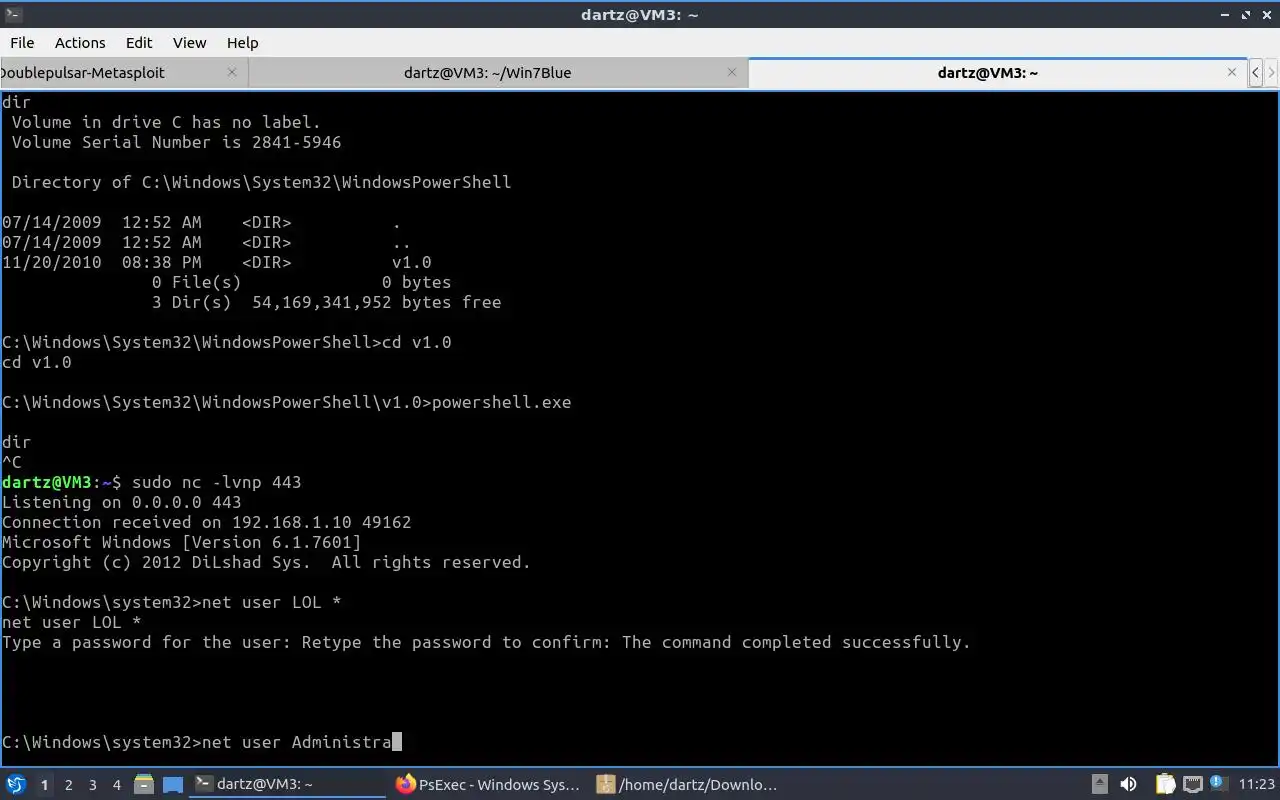Open the Help menu
Viewport: 1280px width, 800px height.
pyautogui.click(x=242, y=42)
